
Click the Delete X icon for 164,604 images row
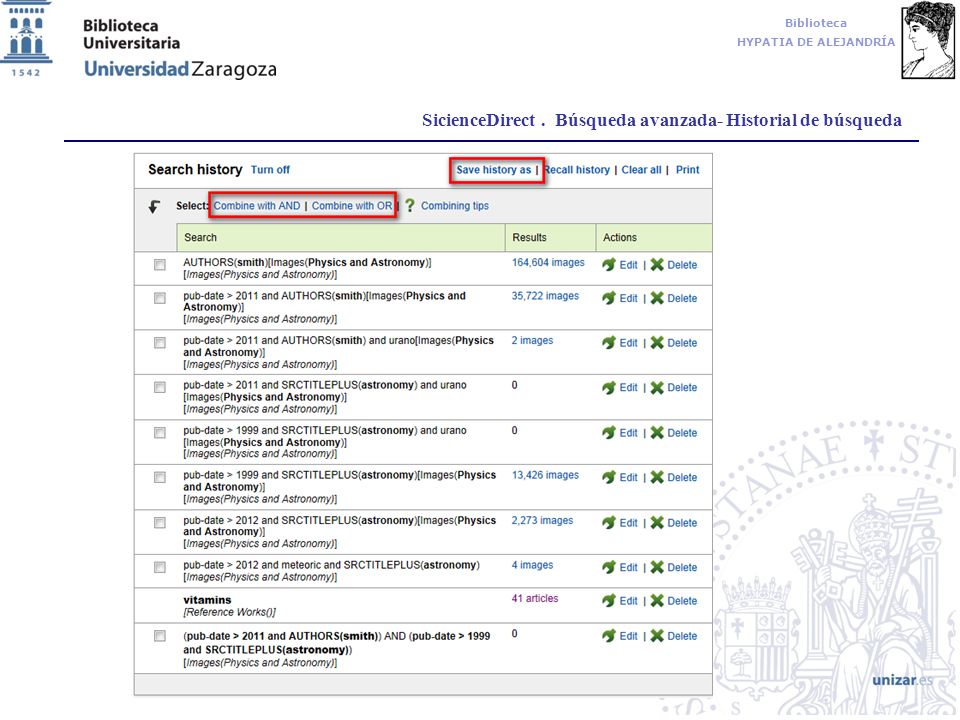click(x=657, y=264)
